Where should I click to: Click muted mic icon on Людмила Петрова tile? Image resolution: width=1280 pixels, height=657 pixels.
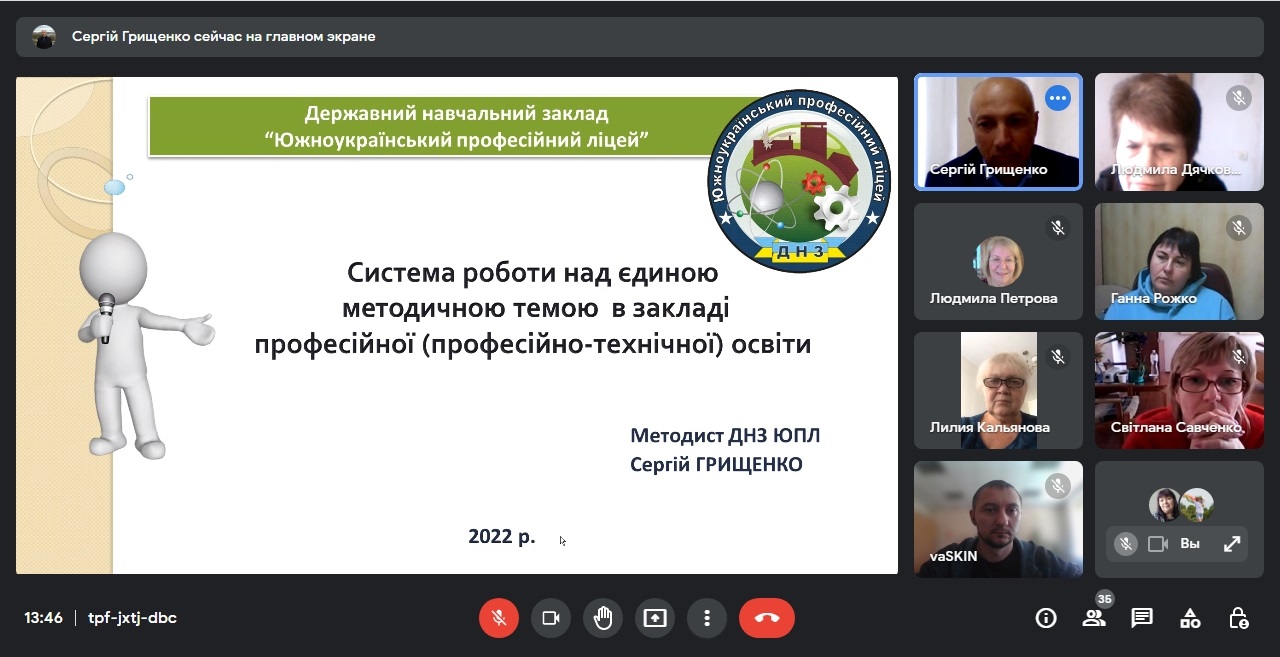tap(1058, 228)
